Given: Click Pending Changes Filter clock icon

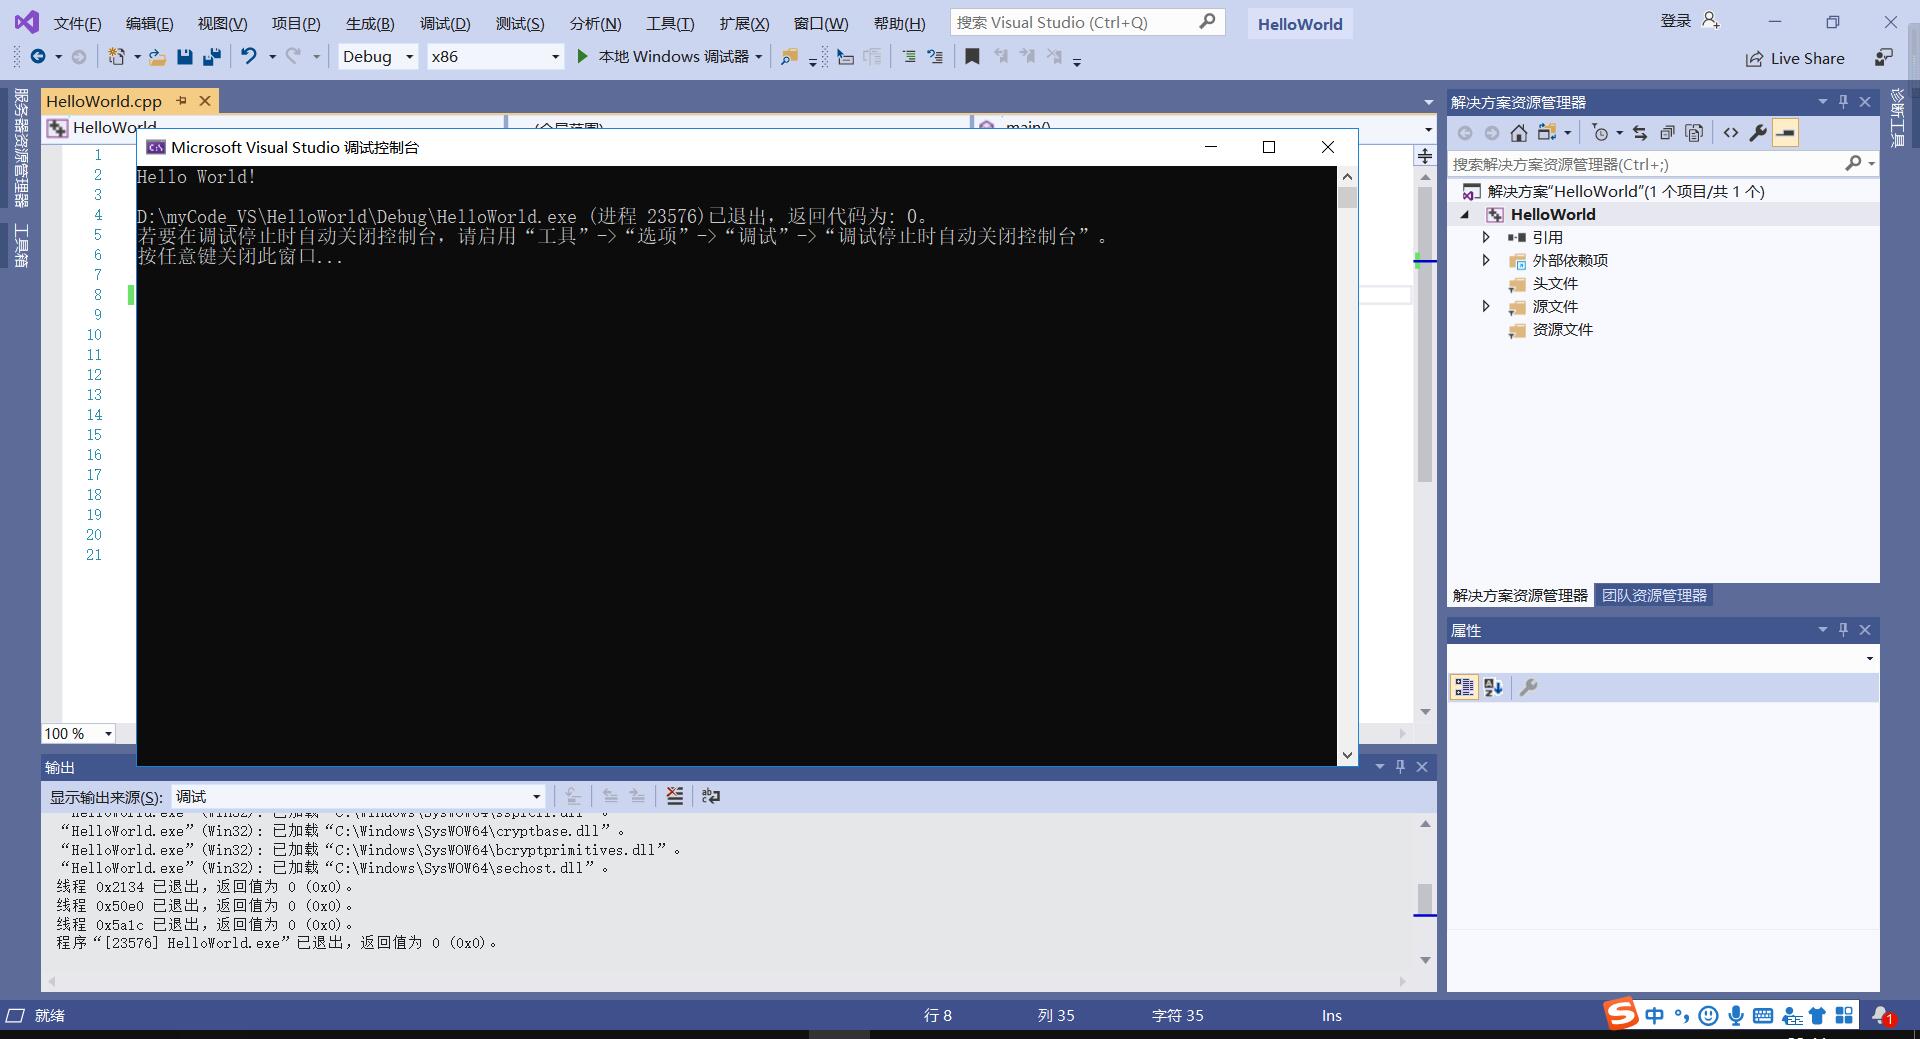Looking at the screenshot, I should [1601, 133].
